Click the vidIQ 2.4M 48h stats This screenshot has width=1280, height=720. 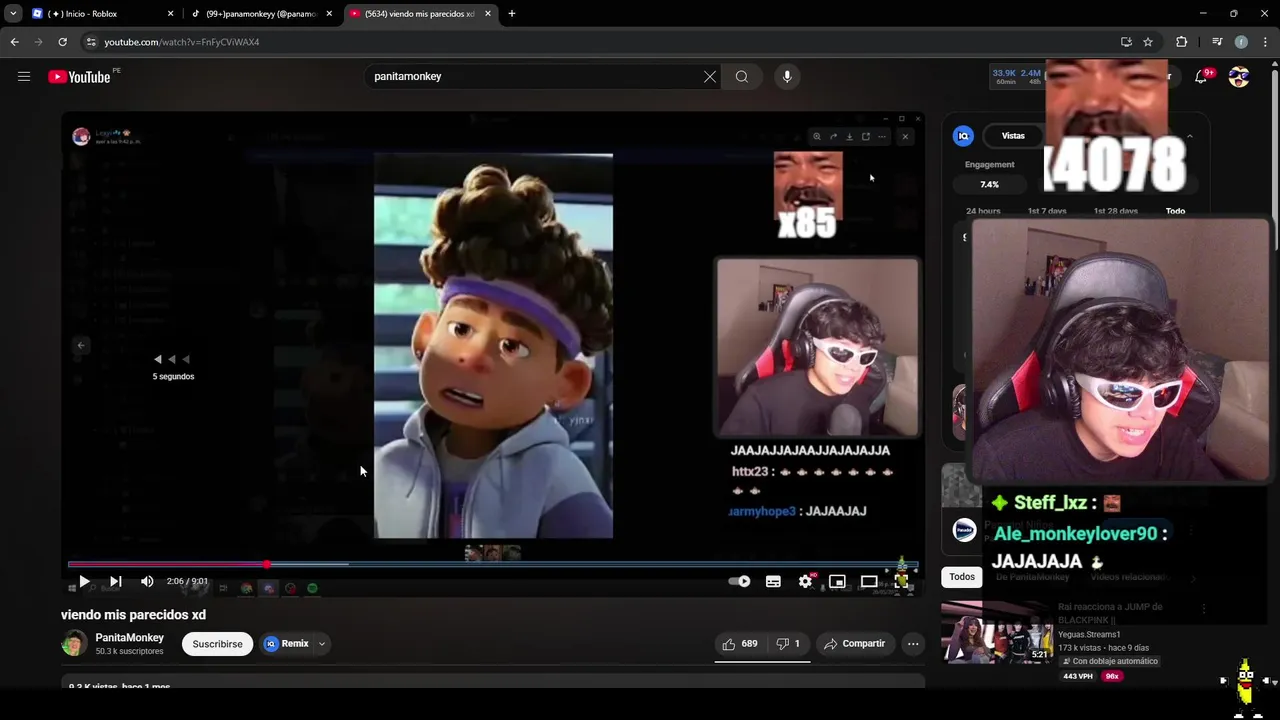(x=1030, y=76)
